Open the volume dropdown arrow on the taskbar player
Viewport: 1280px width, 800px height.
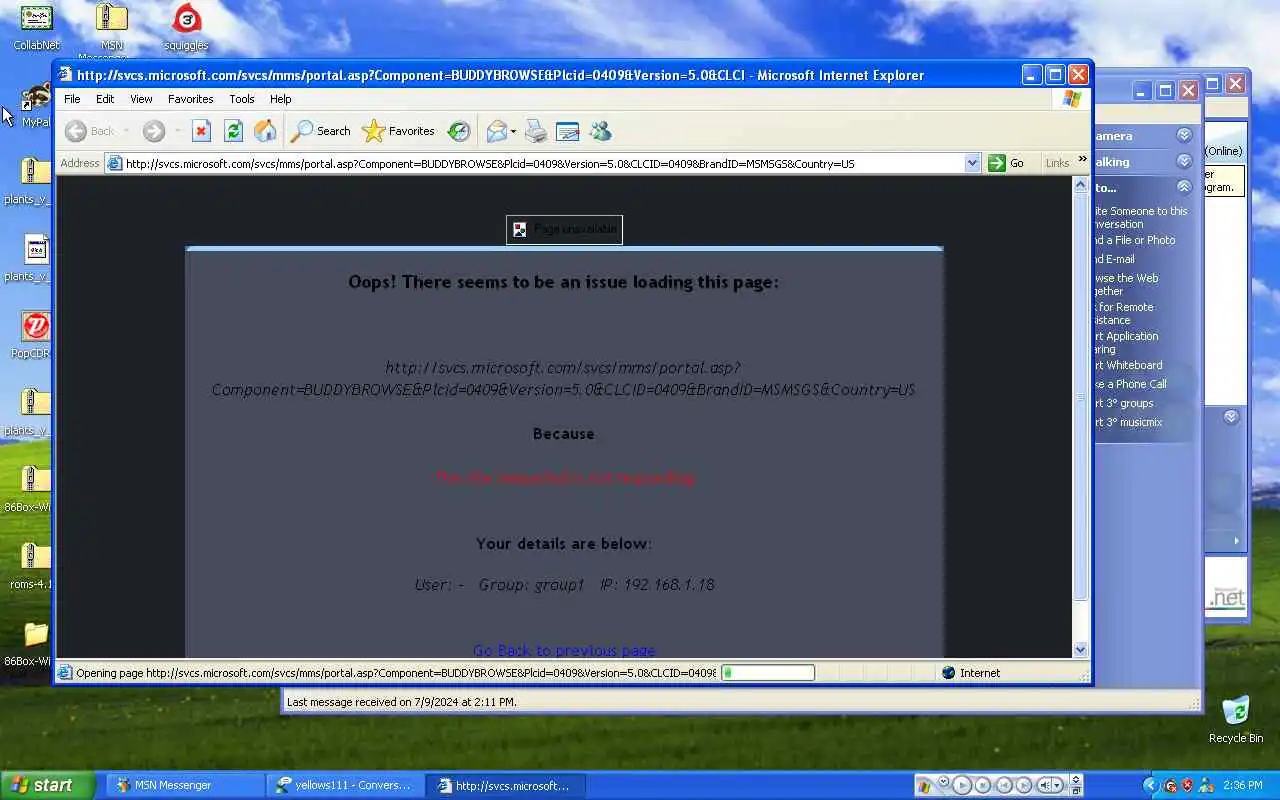[x=1058, y=785]
